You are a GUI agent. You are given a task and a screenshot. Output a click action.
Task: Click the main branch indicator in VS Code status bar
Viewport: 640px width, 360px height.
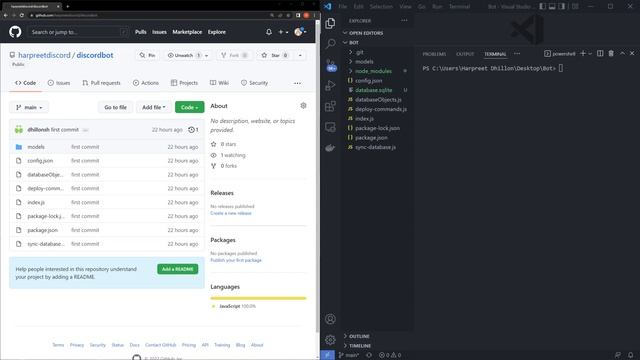[349, 355]
